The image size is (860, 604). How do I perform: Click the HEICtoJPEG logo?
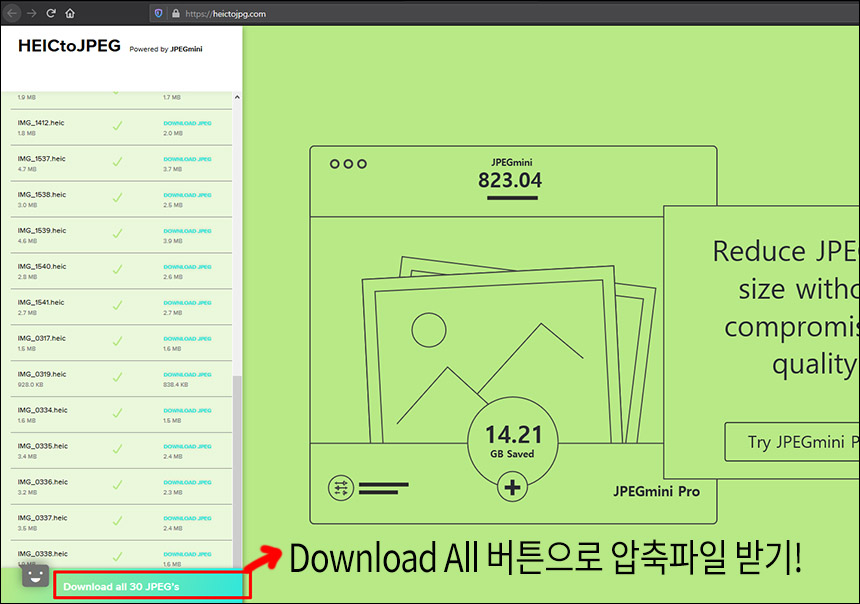[69, 46]
